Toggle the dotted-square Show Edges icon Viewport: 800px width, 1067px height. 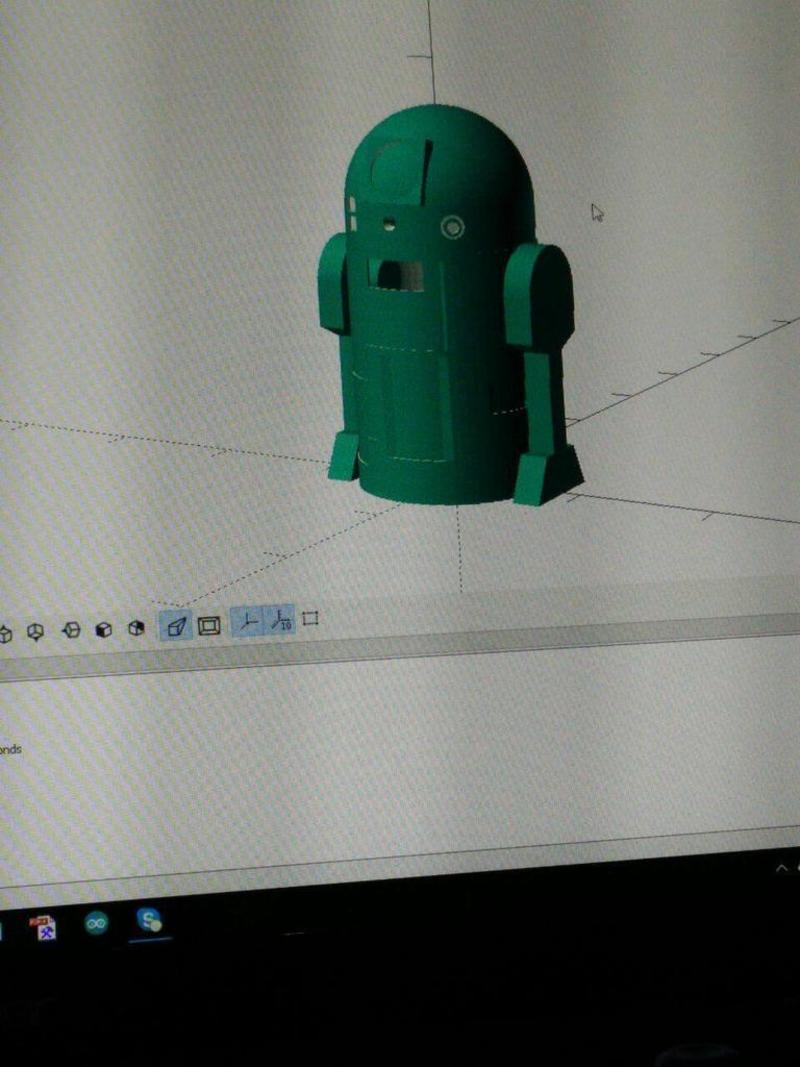pos(310,618)
